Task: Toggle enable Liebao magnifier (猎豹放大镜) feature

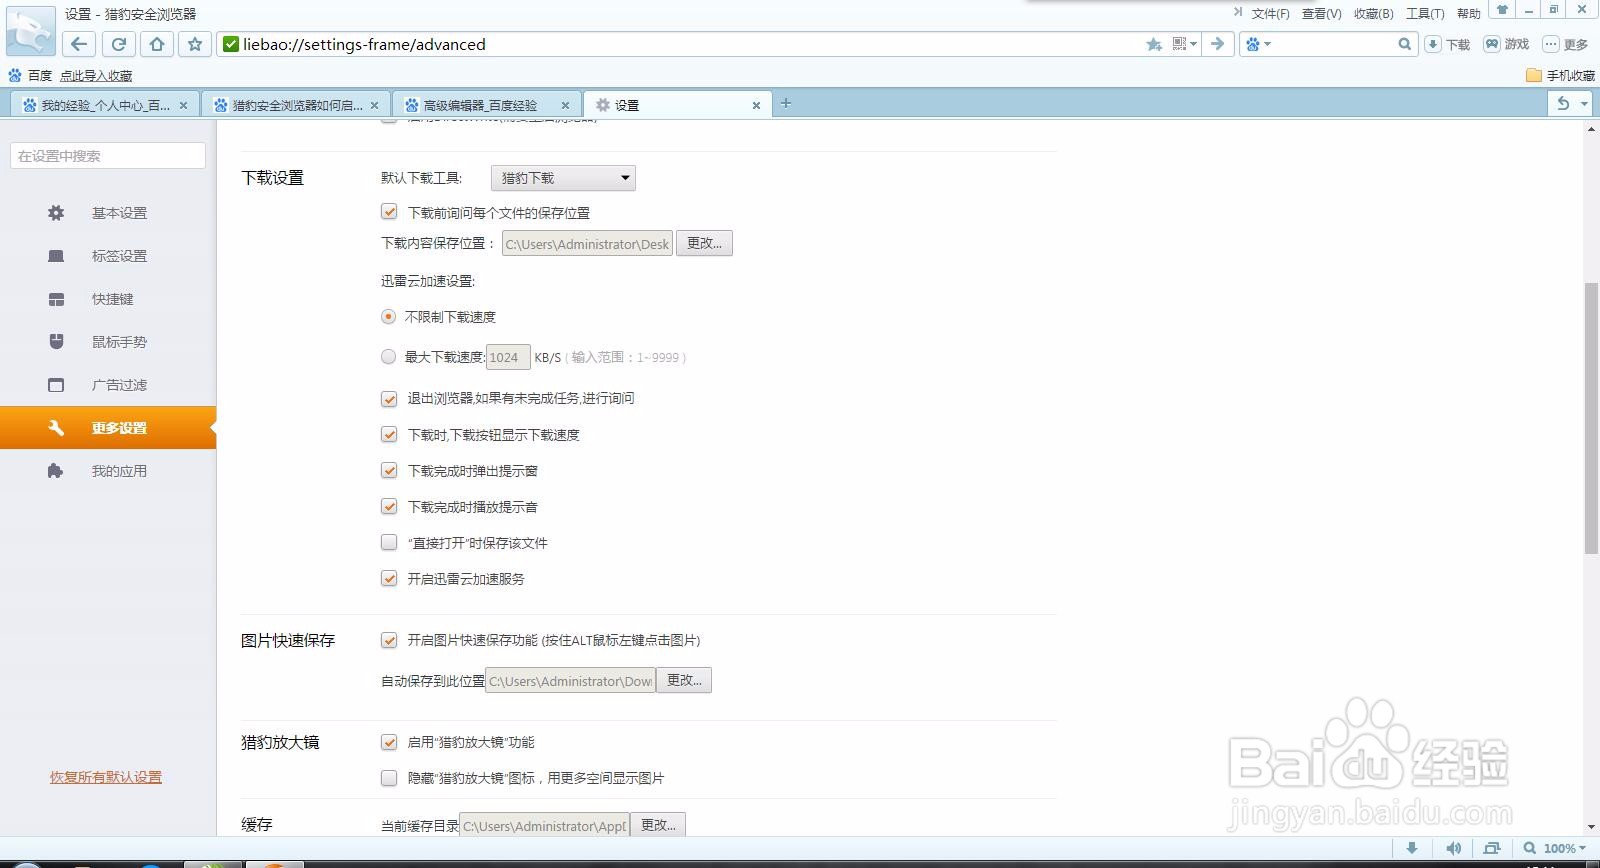Action: coord(389,742)
